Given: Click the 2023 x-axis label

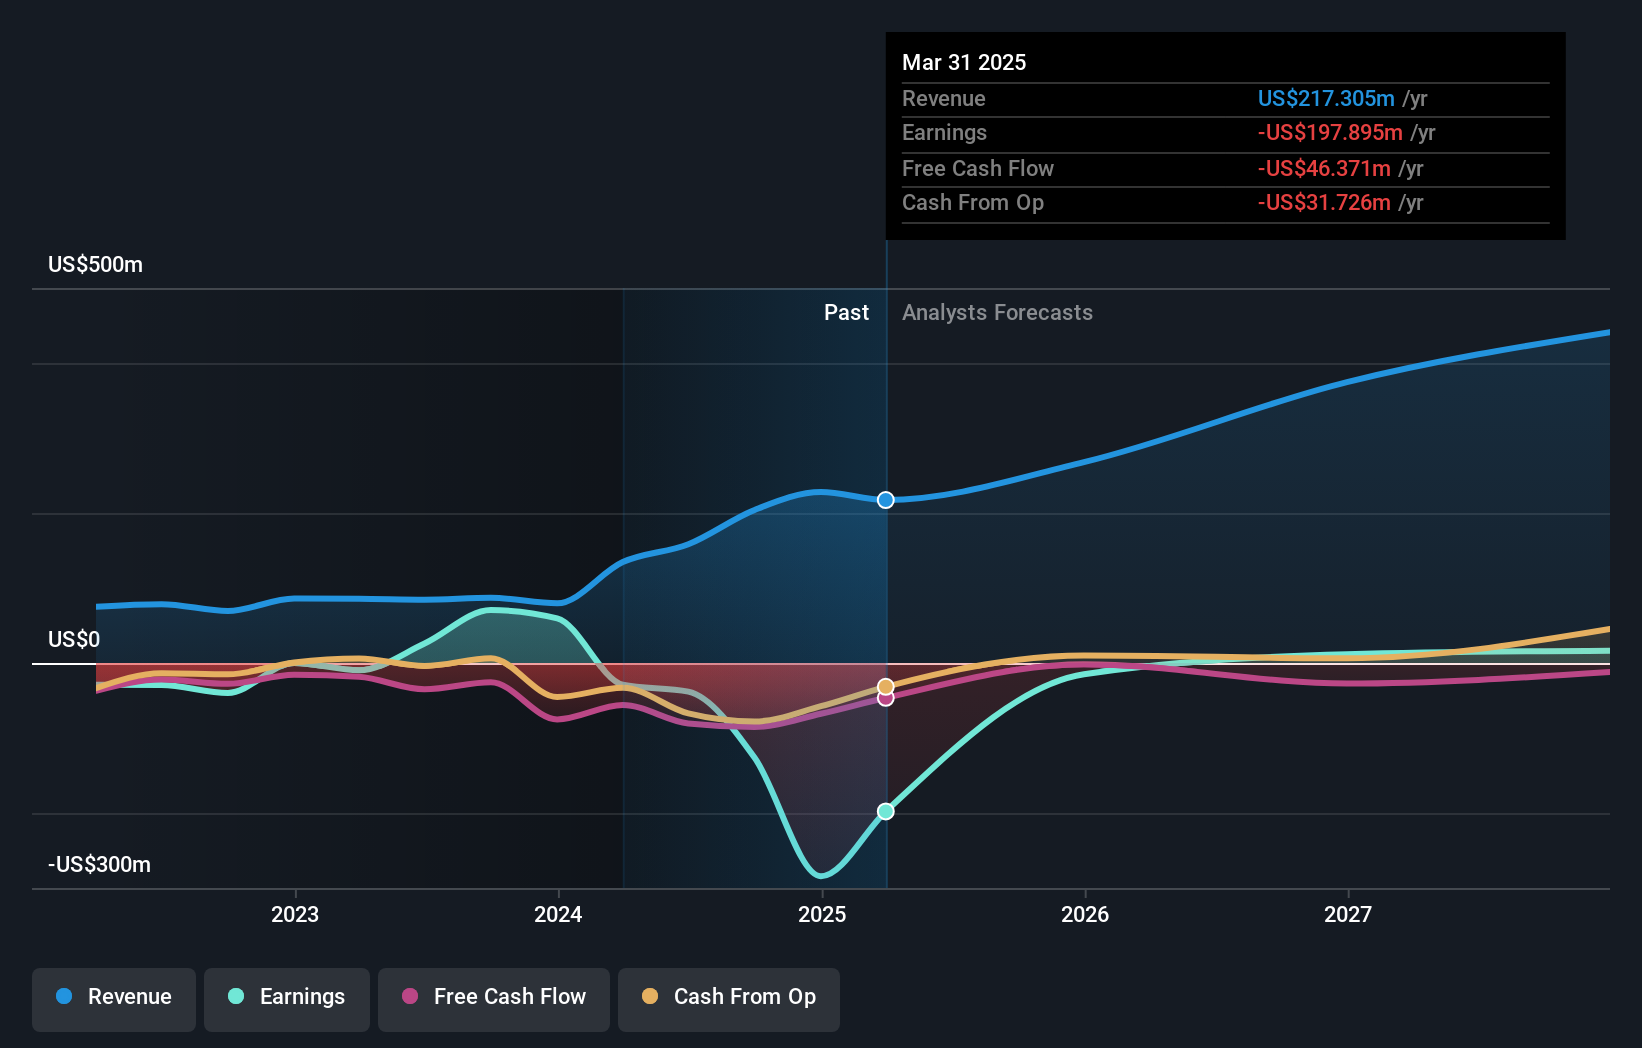Looking at the screenshot, I should pos(295,914).
